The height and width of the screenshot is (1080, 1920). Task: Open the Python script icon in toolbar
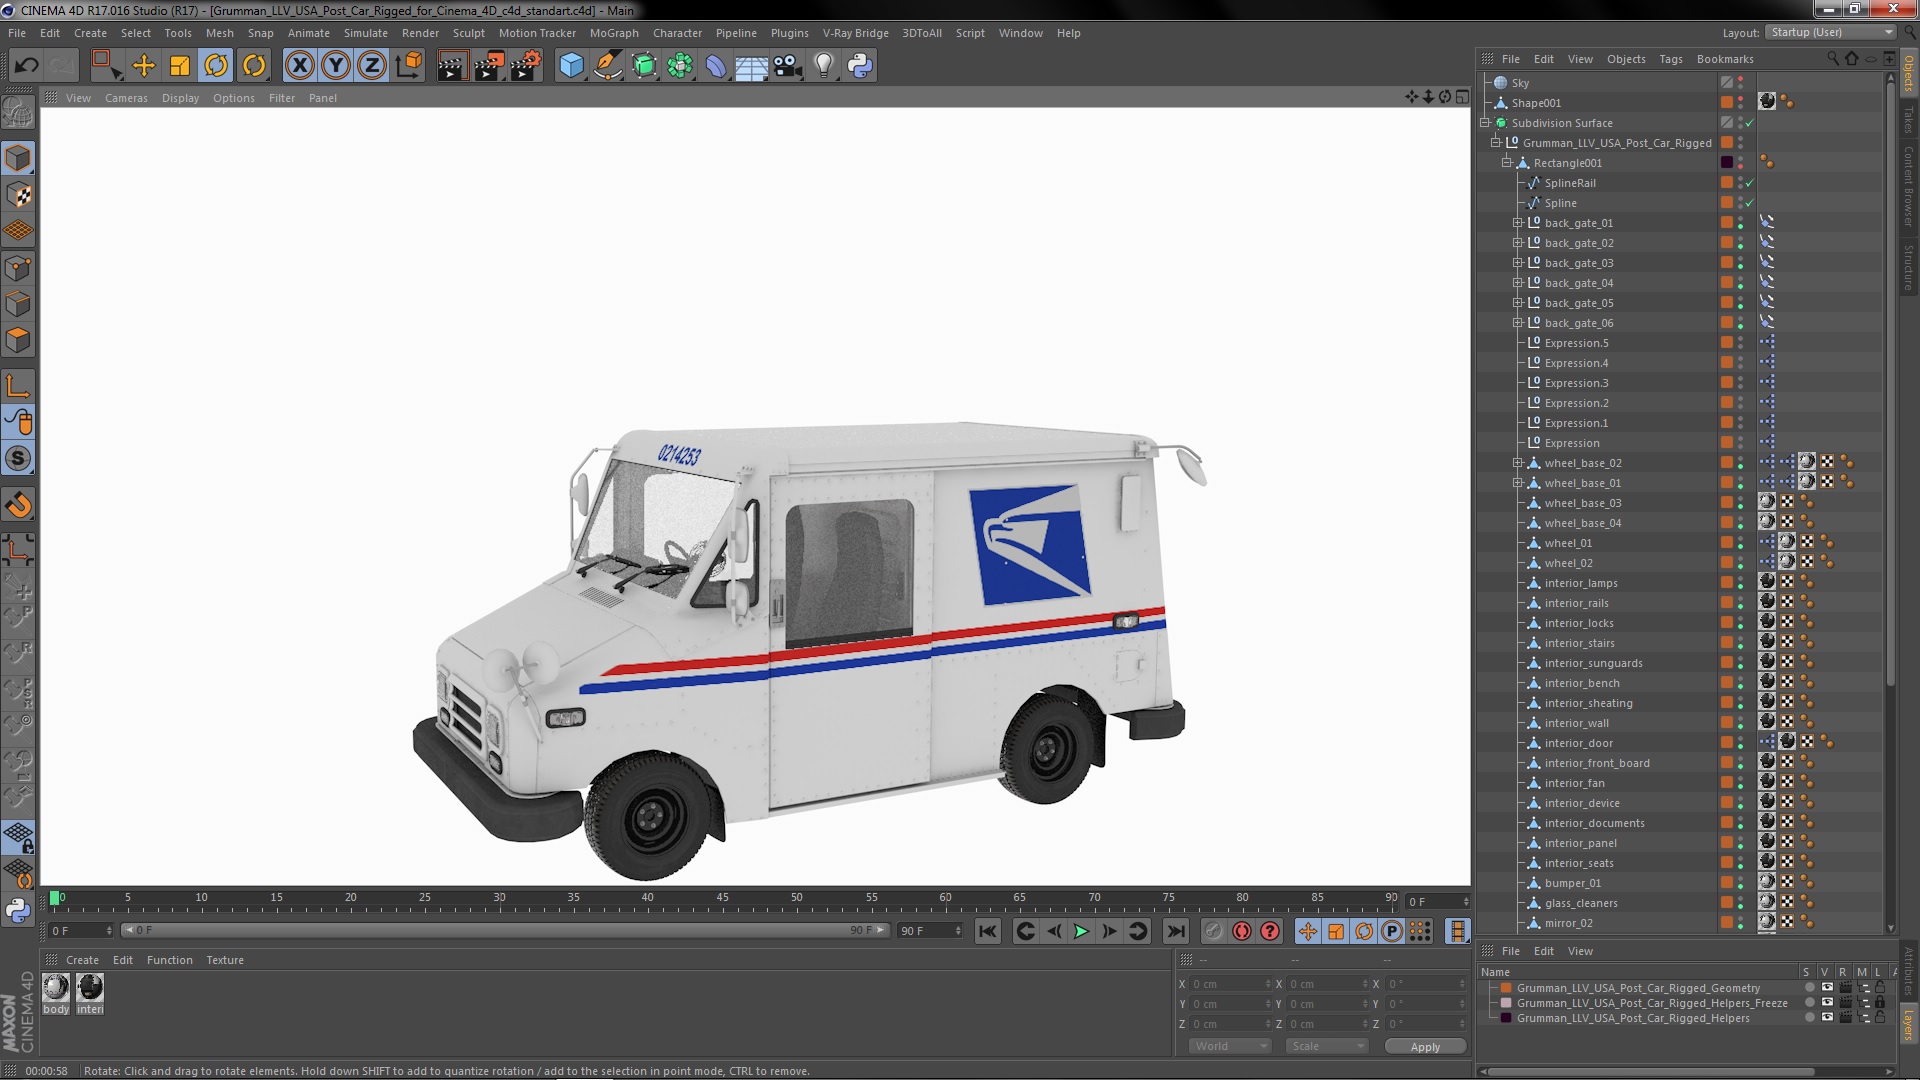coord(860,66)
